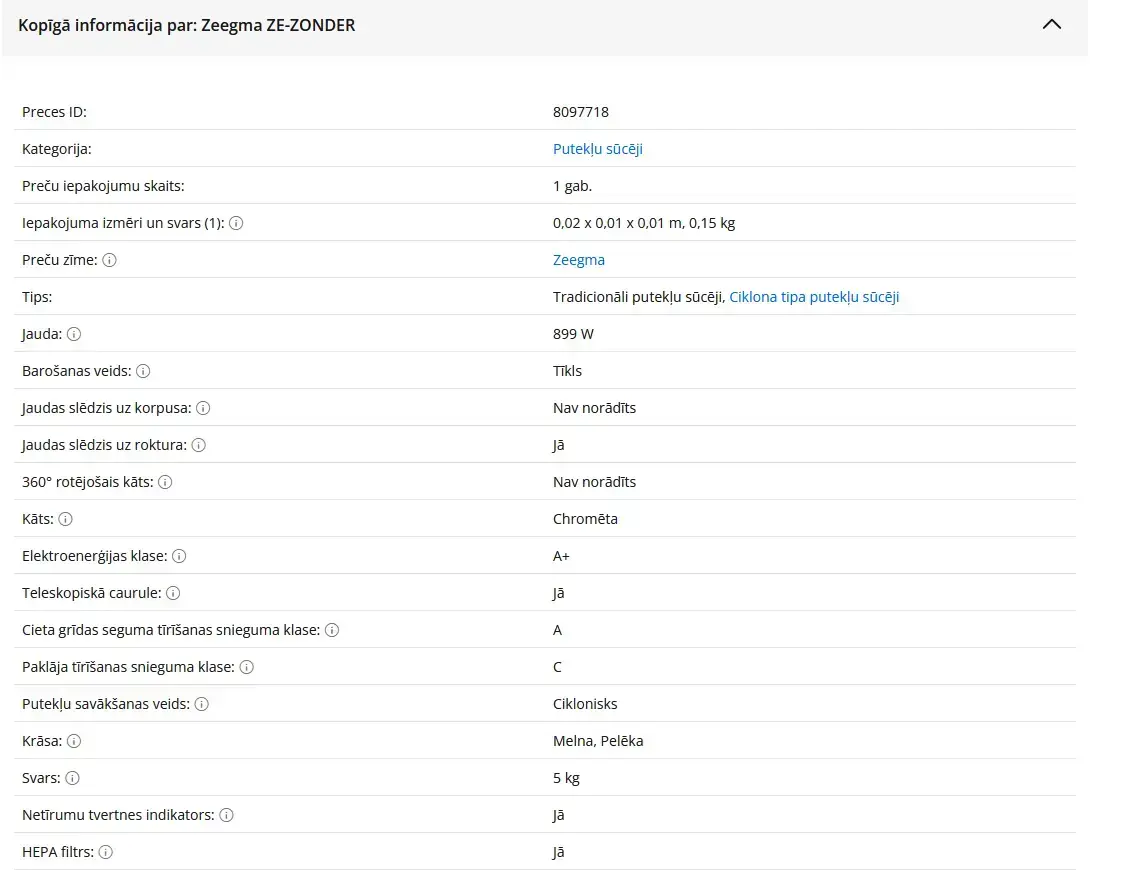Show info icon for Netīrumu tvertnes indikators

point(226,815)
